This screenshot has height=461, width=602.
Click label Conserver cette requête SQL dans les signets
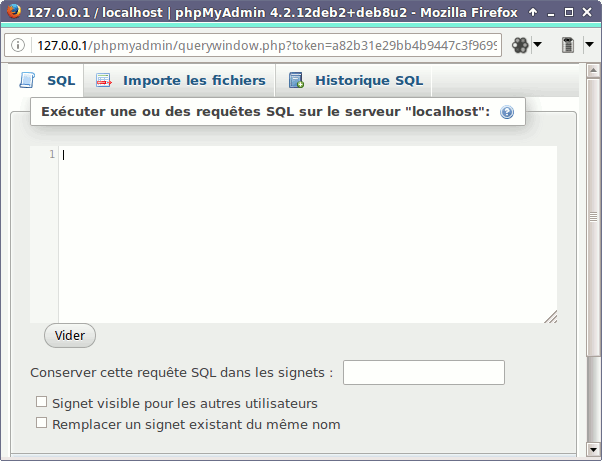(x=182, y=373)
